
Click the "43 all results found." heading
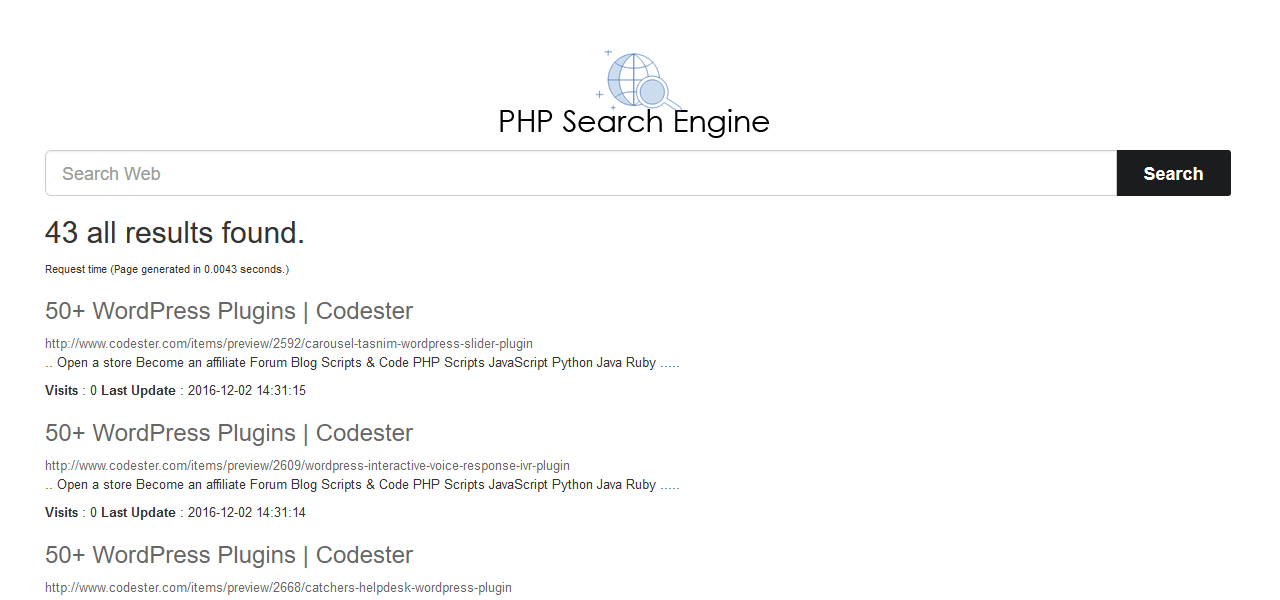[x=174, y=232]
